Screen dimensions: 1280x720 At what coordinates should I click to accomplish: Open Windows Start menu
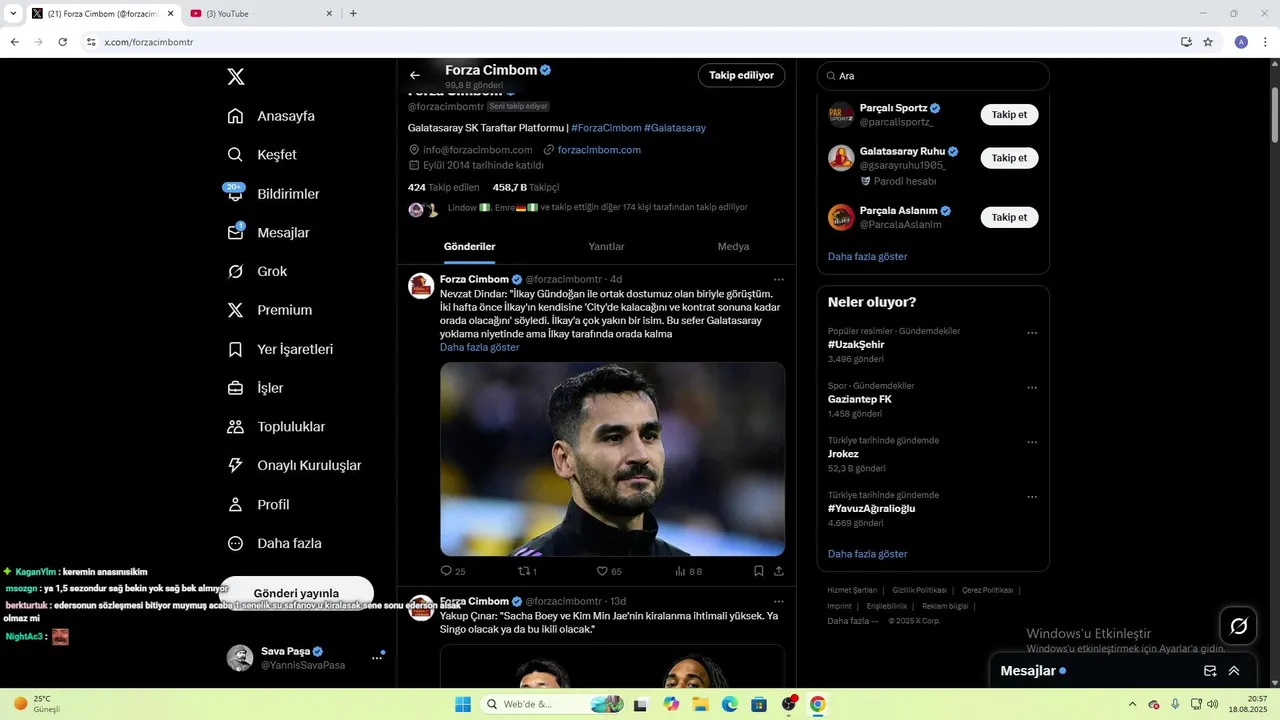(x=463, y=704)
